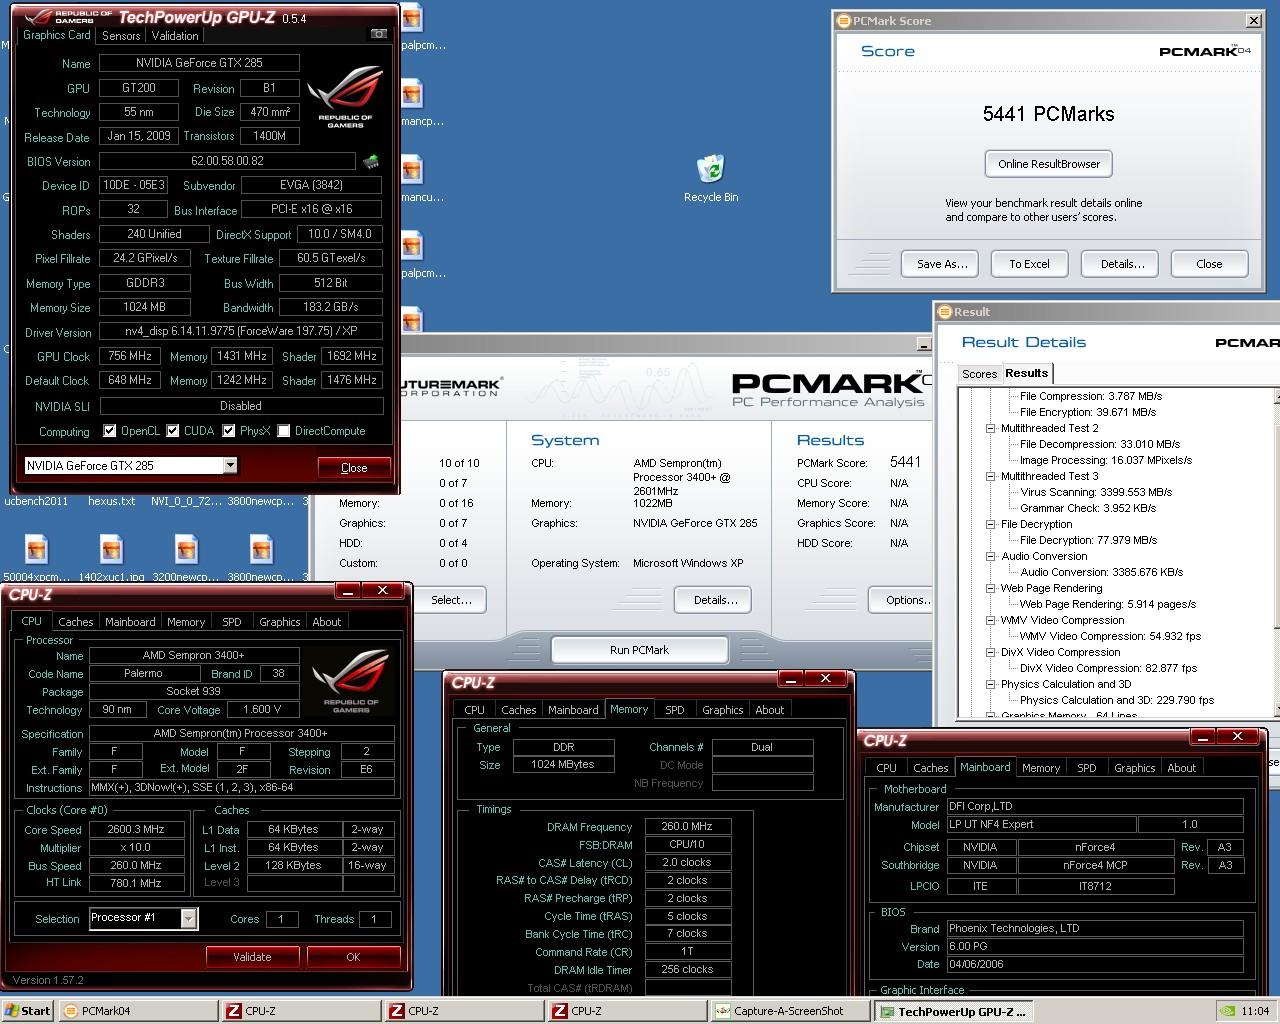Click OK in the CPU-Z processor window
The image size is (1280, 1024).
[353, 957]
